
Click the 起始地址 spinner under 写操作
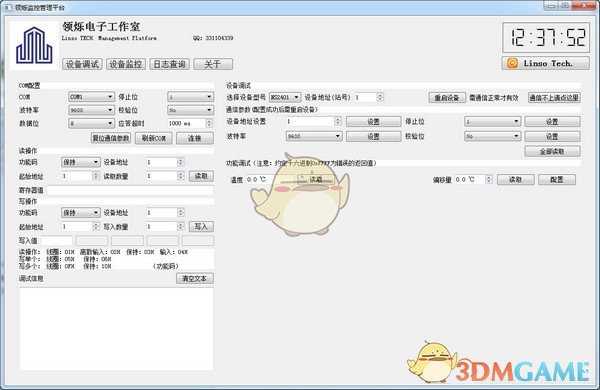point(80,227)
